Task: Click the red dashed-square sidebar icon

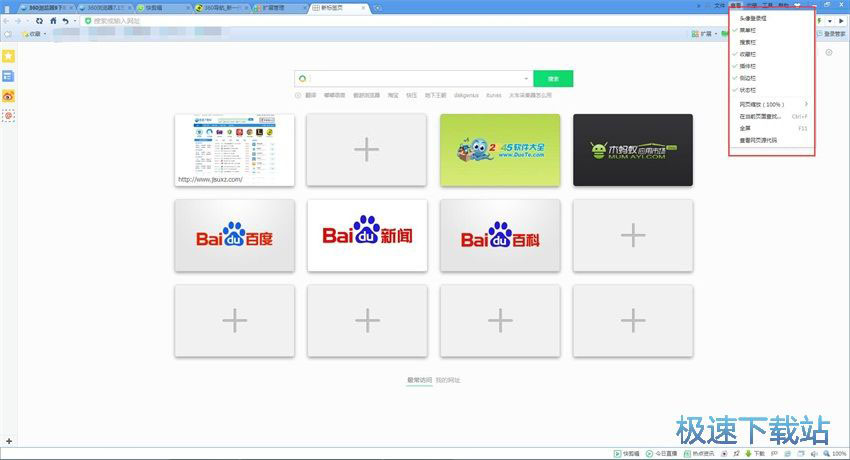Action: (x=8, y=116)
